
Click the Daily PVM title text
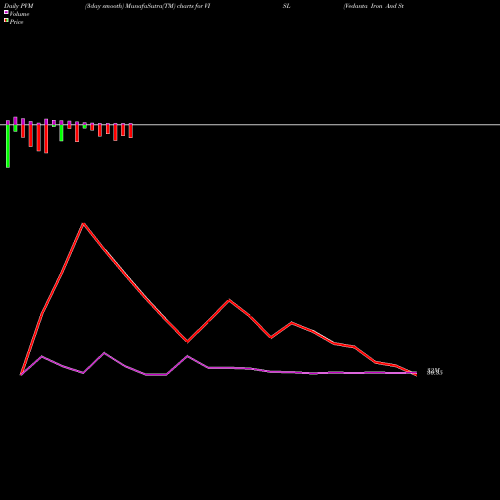[19, 6]
